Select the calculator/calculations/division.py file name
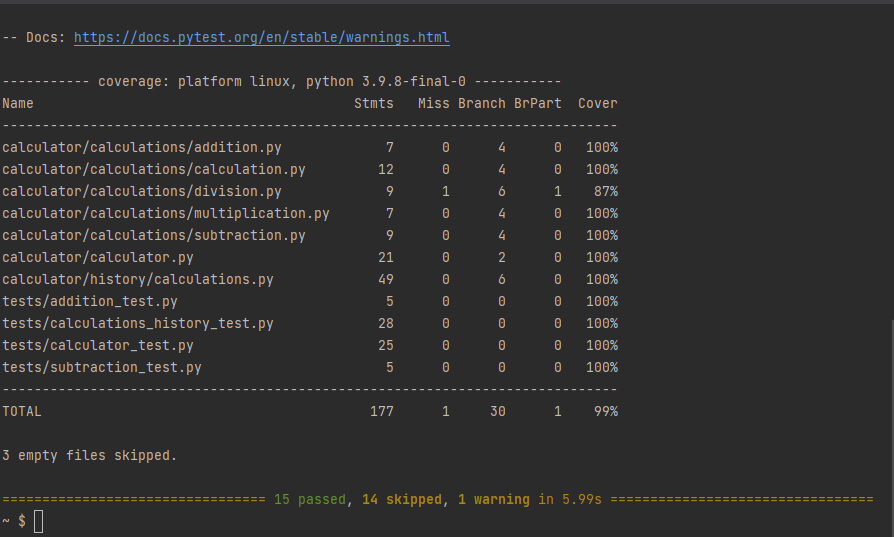The width and height of the screenshot is (894, 537). click(x=142, y=192)
